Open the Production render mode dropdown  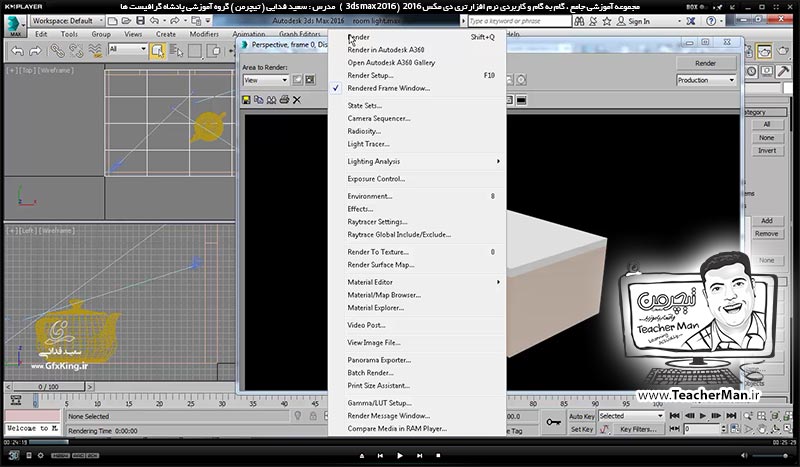(x=707, y=80)
